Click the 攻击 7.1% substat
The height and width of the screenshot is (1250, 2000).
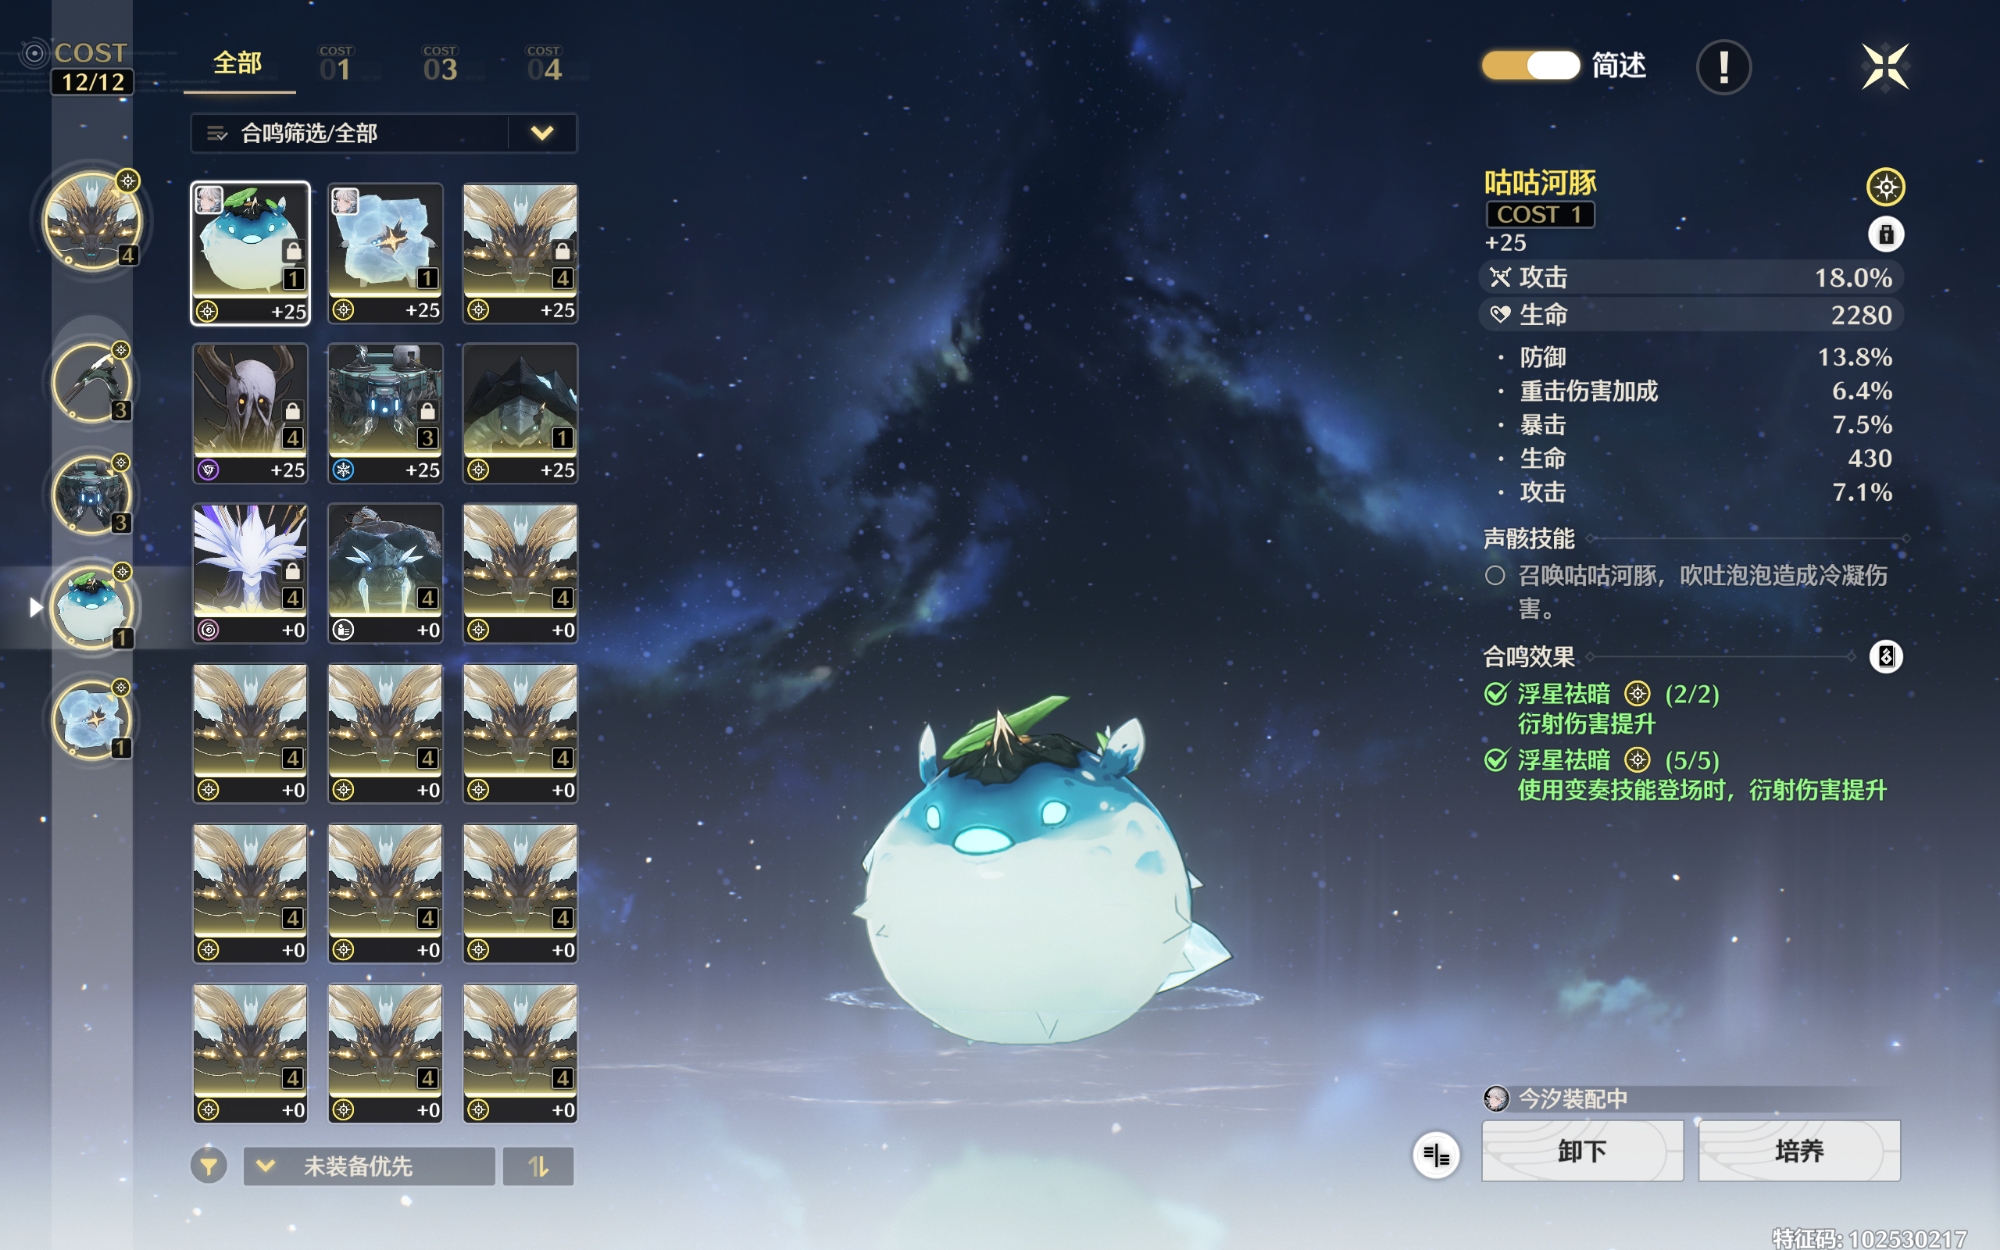tap(1696, 492)
